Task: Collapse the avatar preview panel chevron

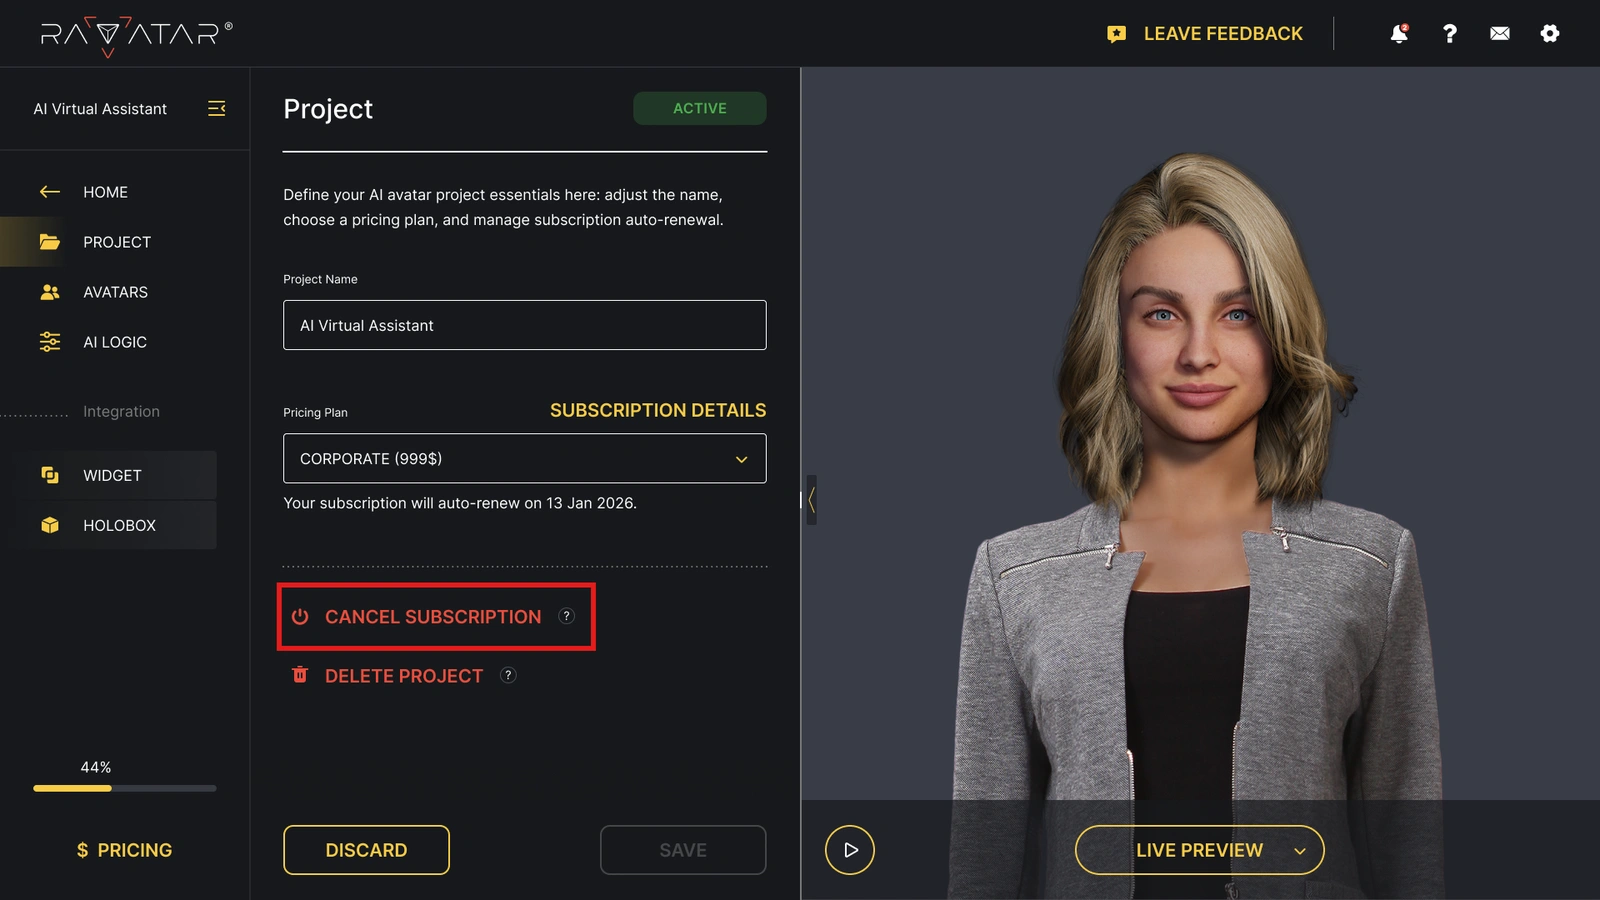Action: coord(811,500)
